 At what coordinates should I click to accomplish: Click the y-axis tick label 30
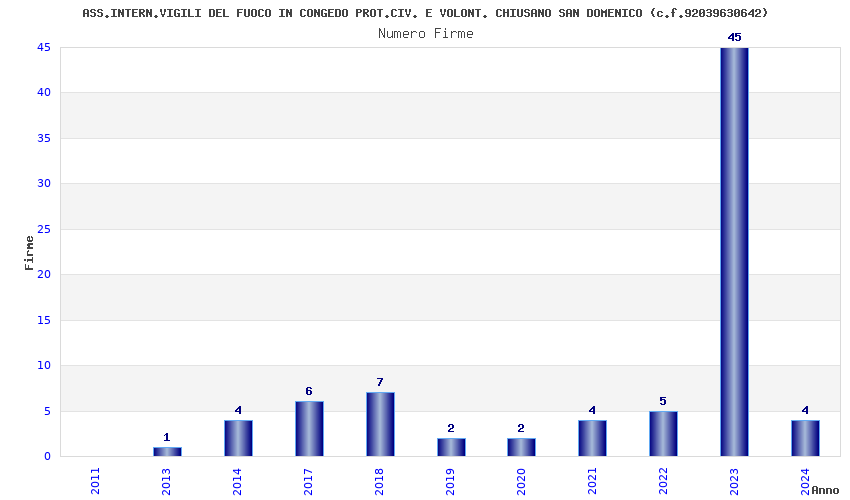click(x=44, y=183)
